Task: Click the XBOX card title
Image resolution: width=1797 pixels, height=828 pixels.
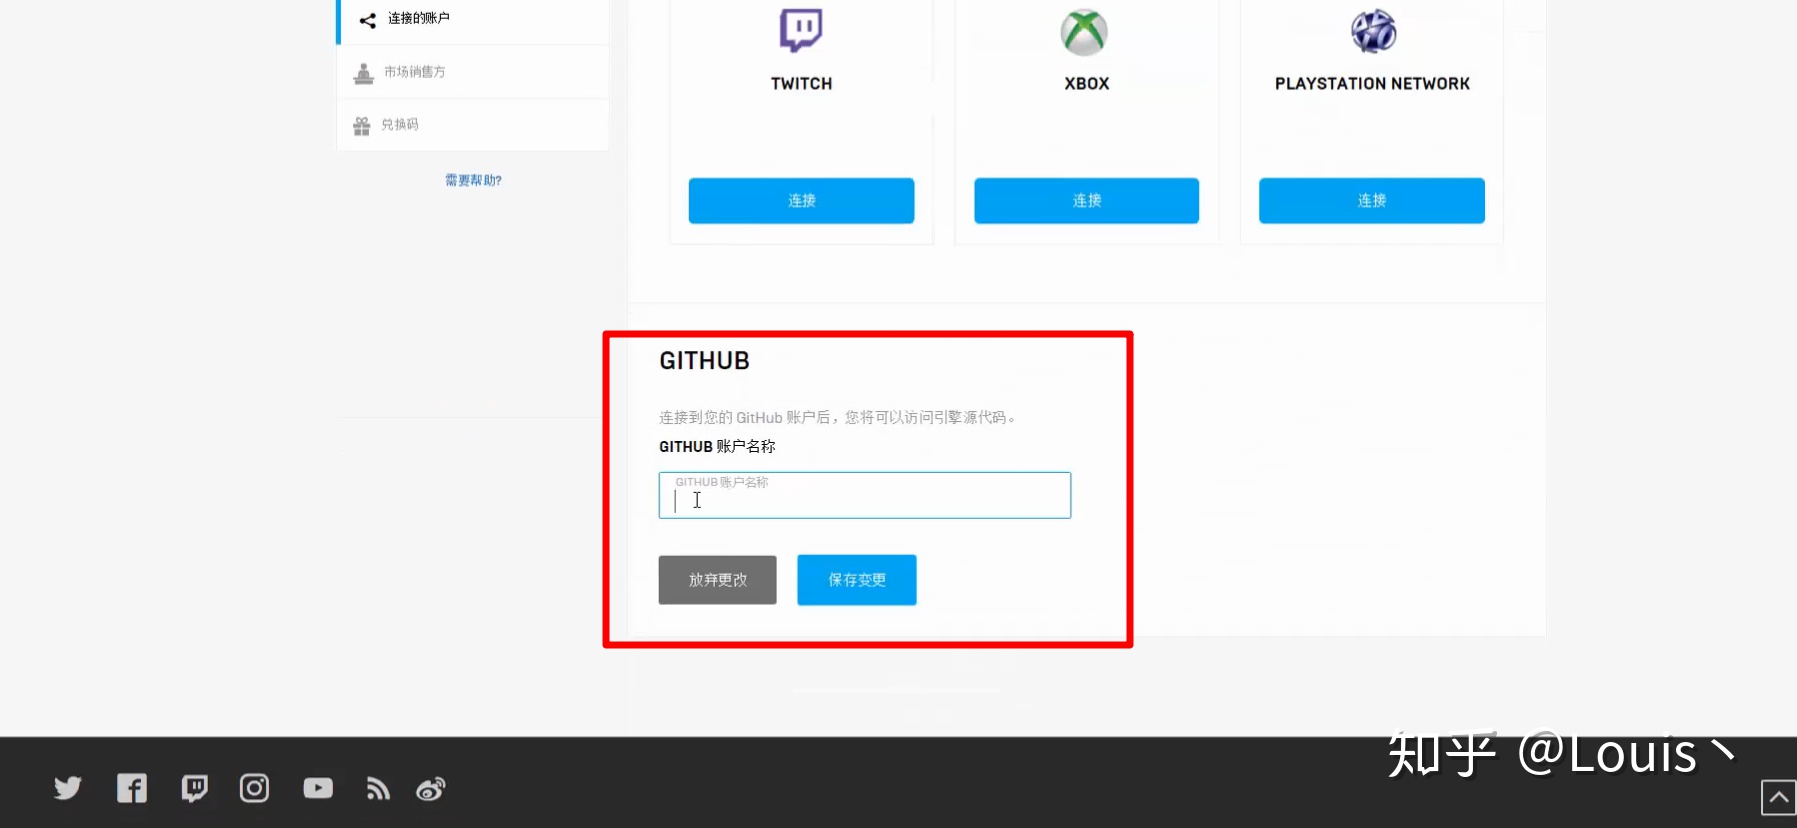Action: click(x=1086, y=84)
